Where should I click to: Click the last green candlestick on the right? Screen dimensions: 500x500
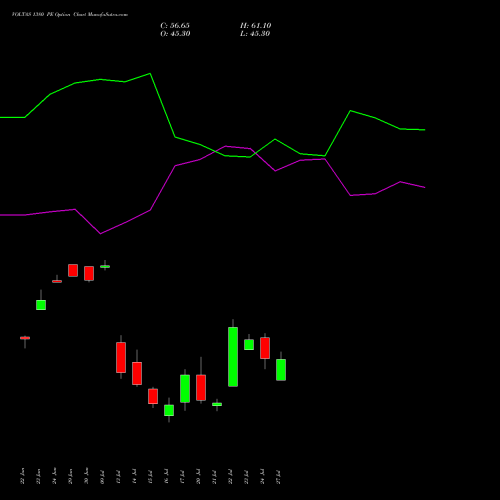pyautogui.click(x=281, y=370)
